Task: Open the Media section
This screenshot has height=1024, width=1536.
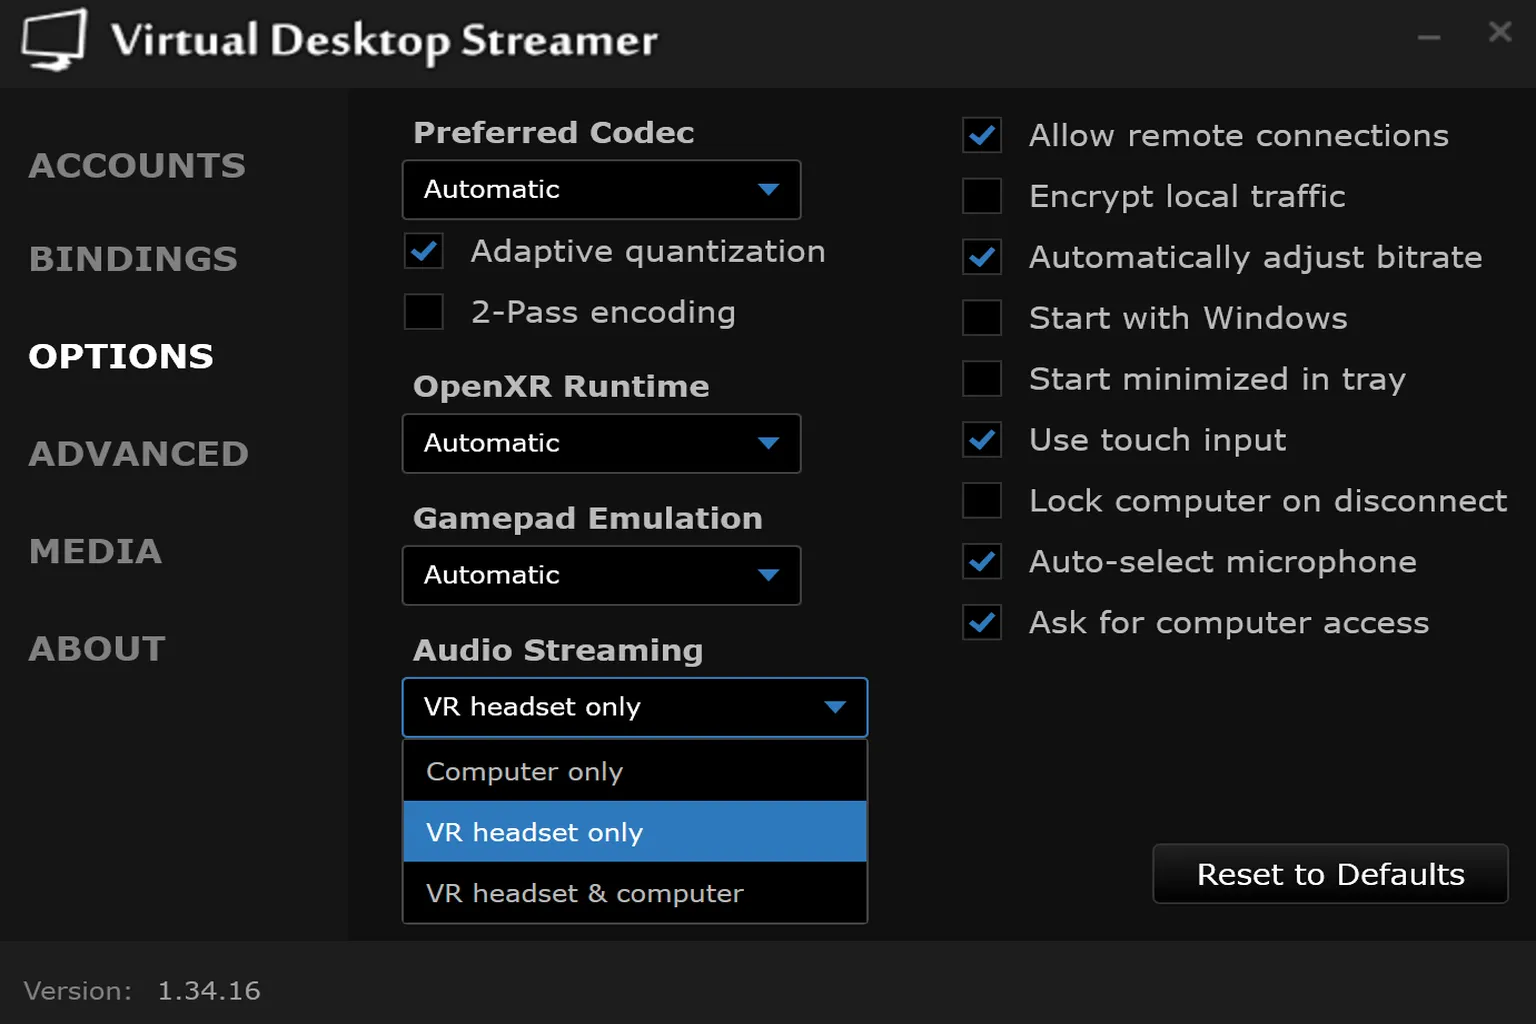Action: click(95, 551)
